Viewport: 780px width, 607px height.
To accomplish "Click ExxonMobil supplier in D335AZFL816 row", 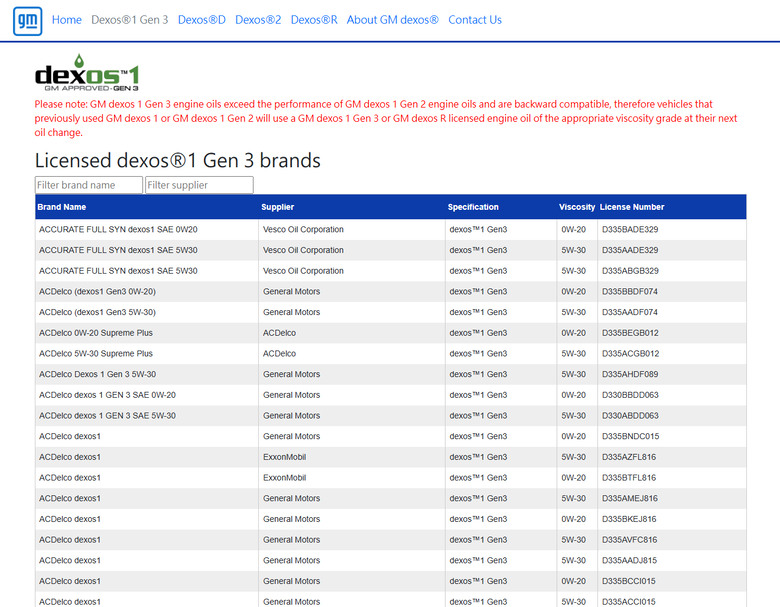I will click(x=285, y=457).
